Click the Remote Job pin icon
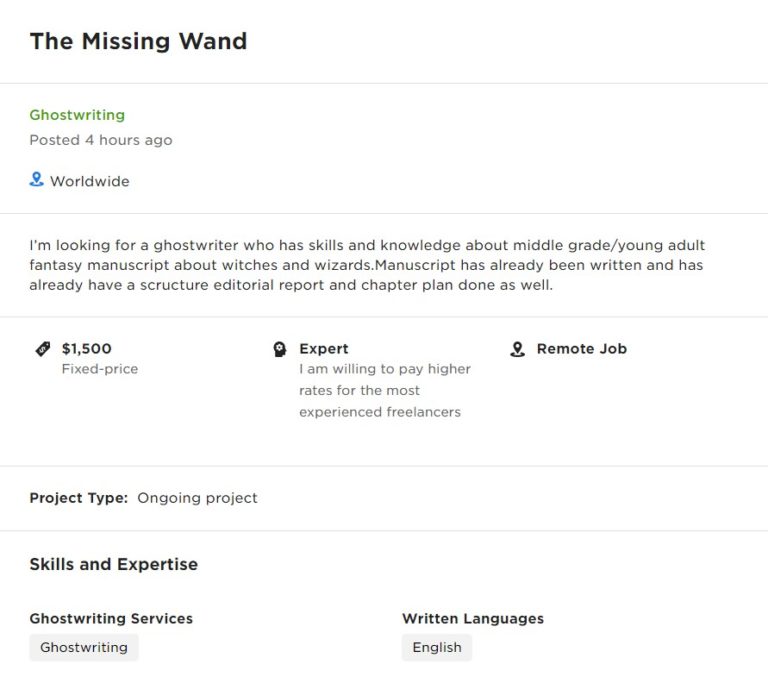Viewport: 768px width, 683px height. (x=517, y=349)
